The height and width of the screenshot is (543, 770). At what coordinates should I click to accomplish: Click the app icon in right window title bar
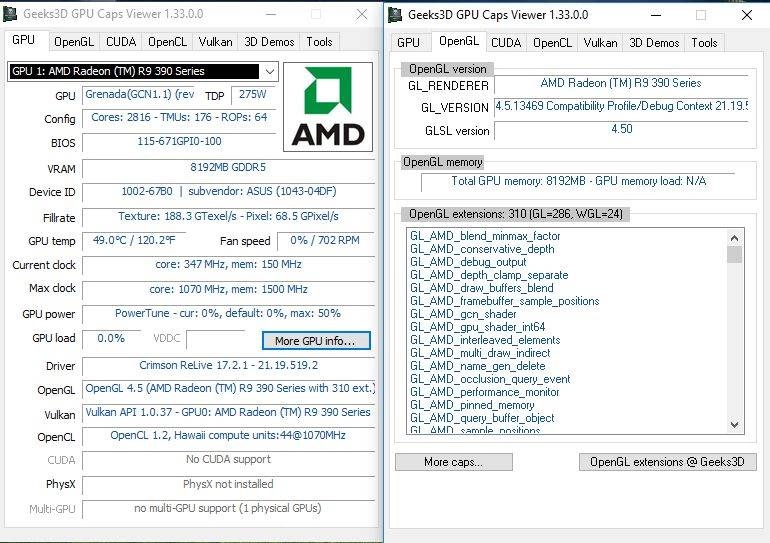pyautogui.click(x=395, y=15)
